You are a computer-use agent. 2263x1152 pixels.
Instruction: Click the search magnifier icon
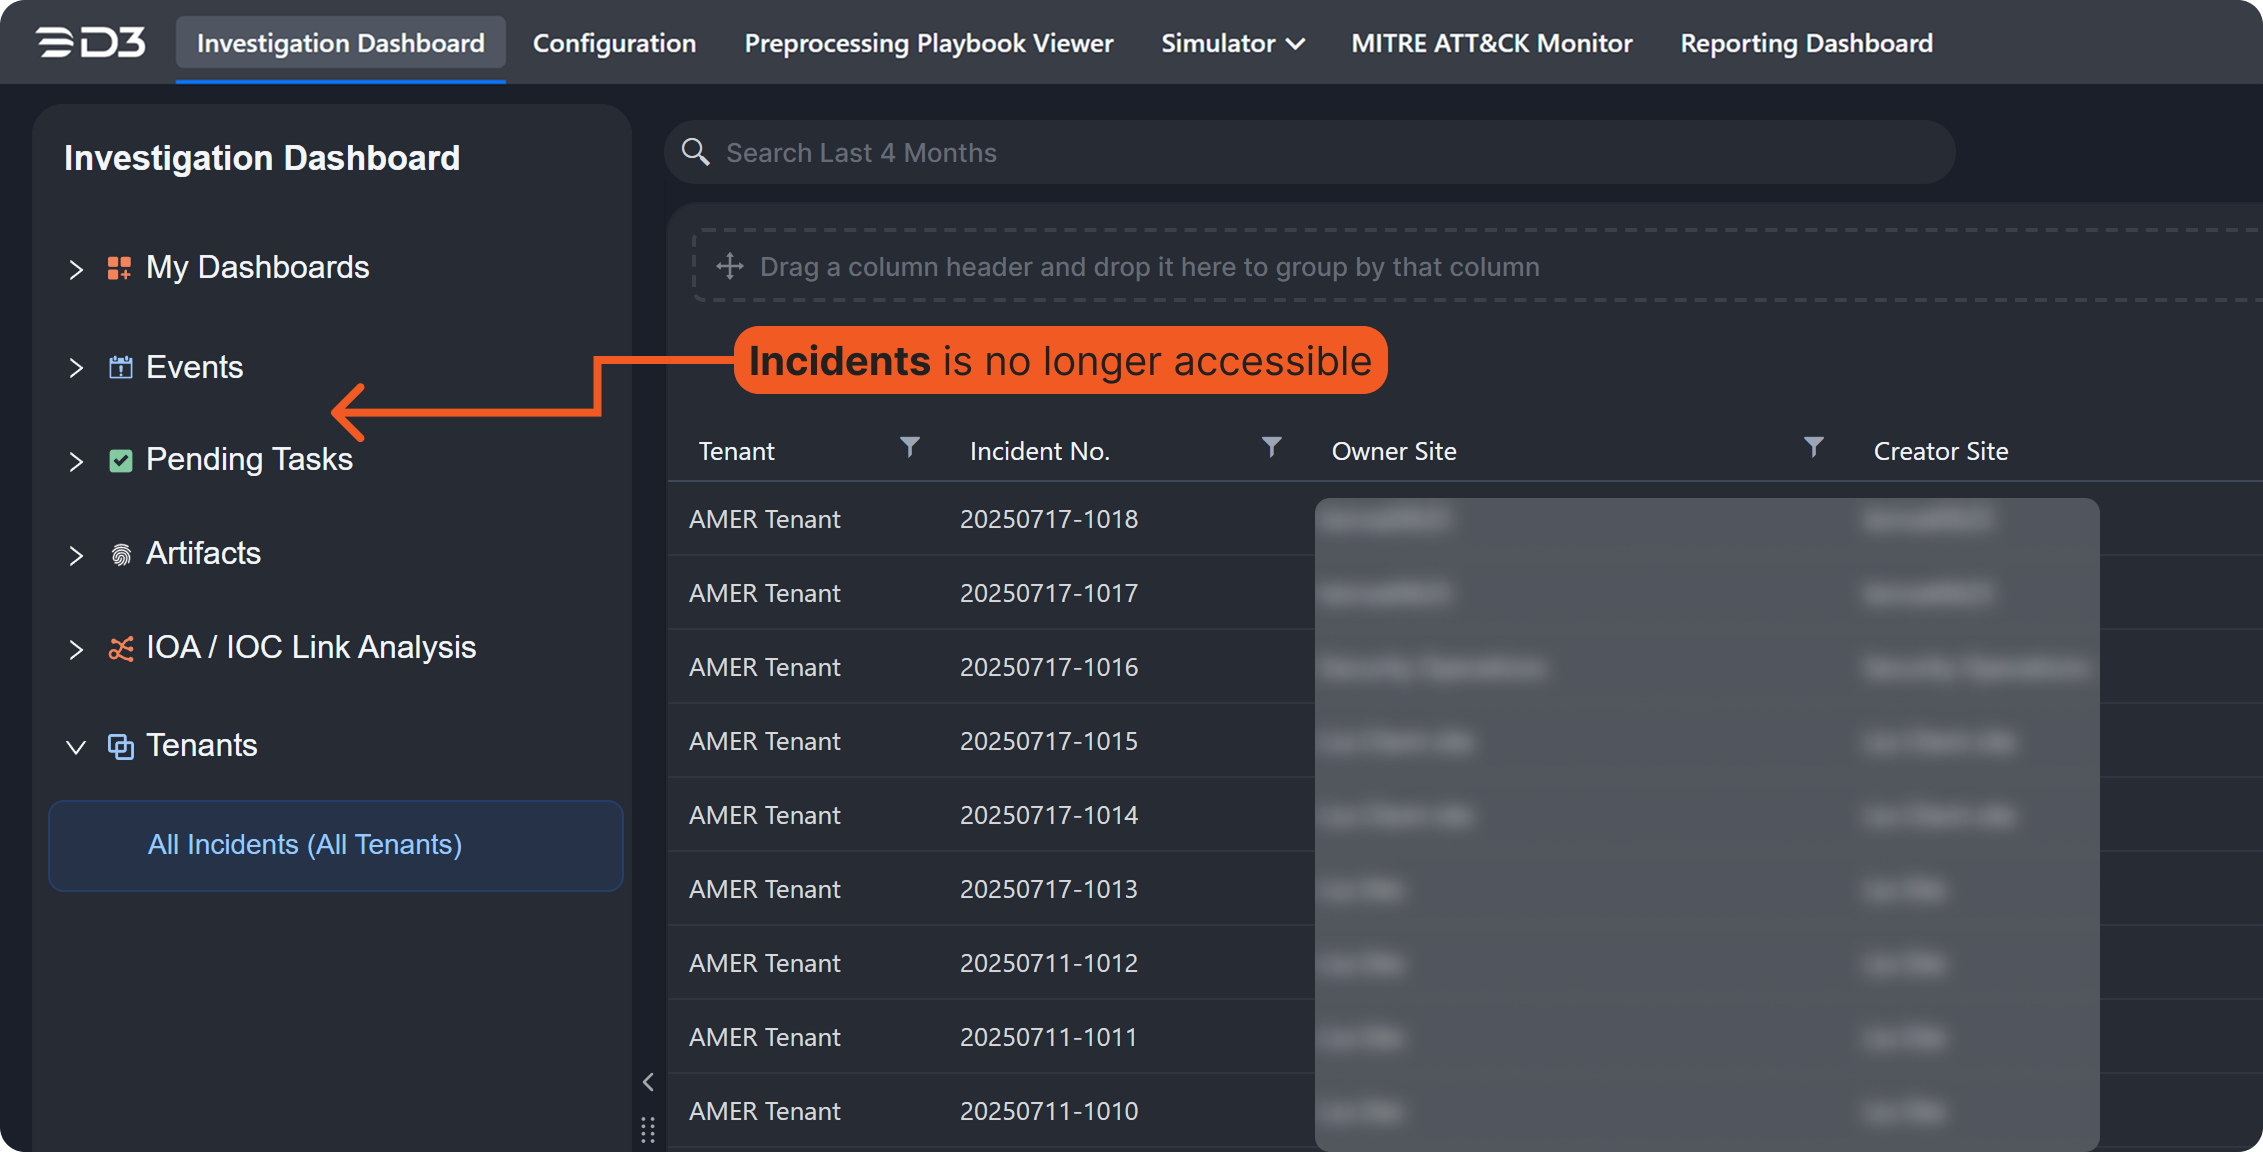696,152
